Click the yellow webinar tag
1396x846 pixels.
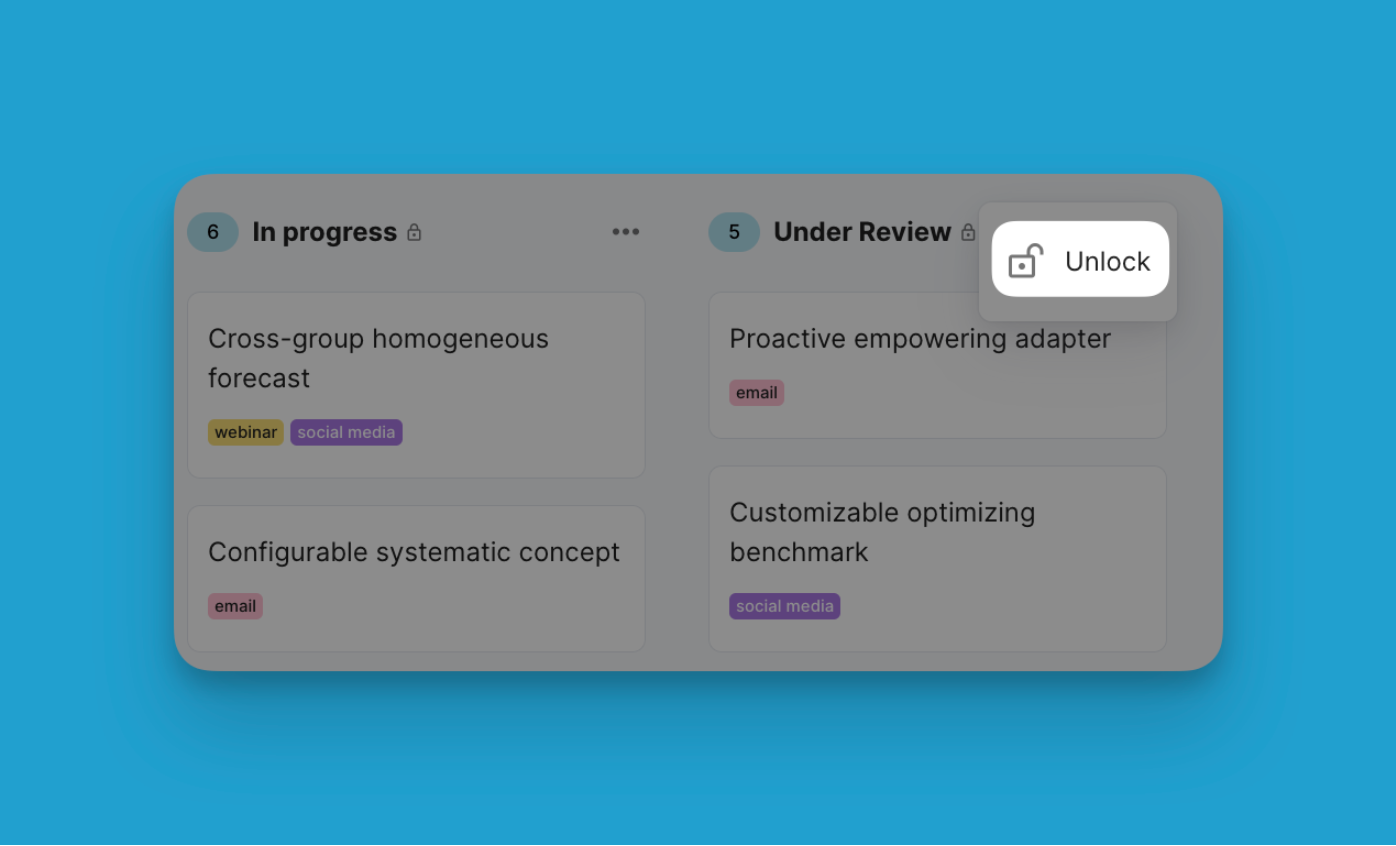click(x=246, y=433)
